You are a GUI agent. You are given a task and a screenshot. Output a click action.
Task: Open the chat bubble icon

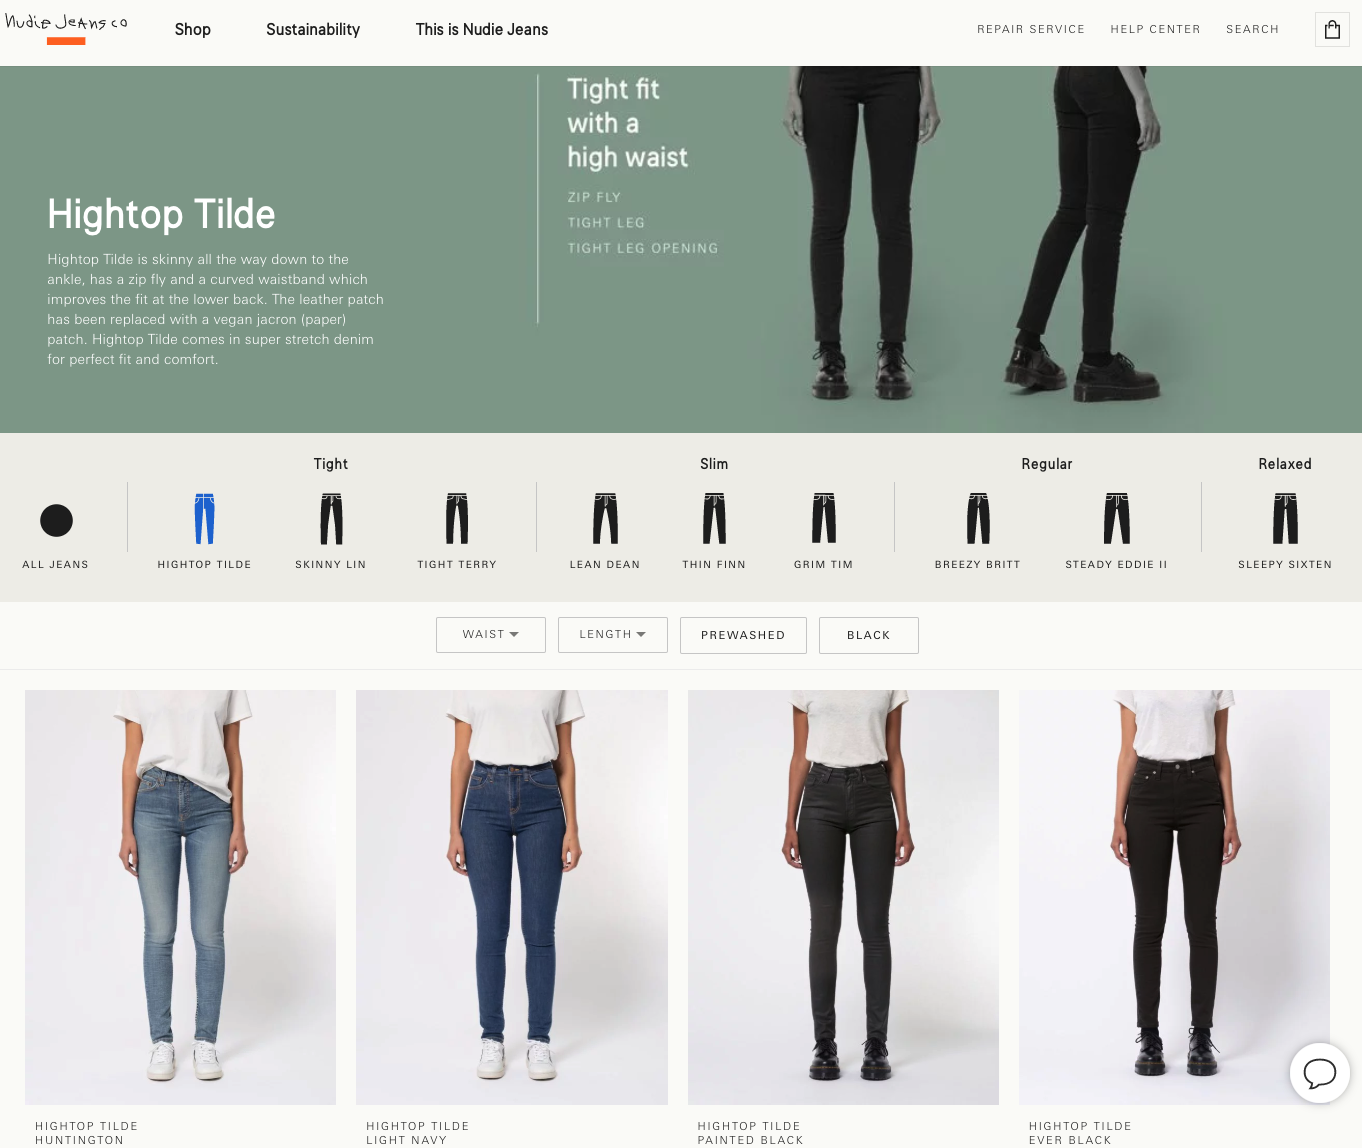1320,1073
